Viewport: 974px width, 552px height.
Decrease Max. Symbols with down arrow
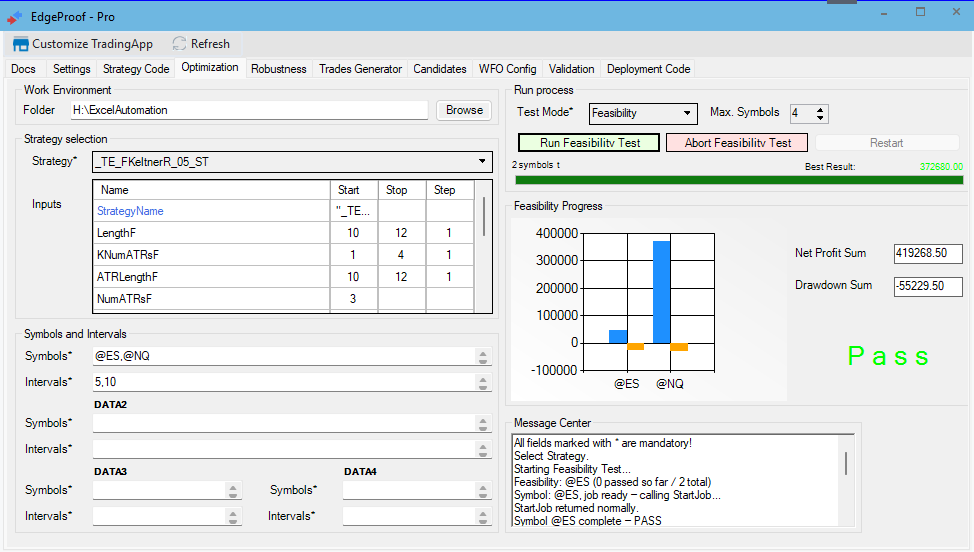click(x=820, y=117)
